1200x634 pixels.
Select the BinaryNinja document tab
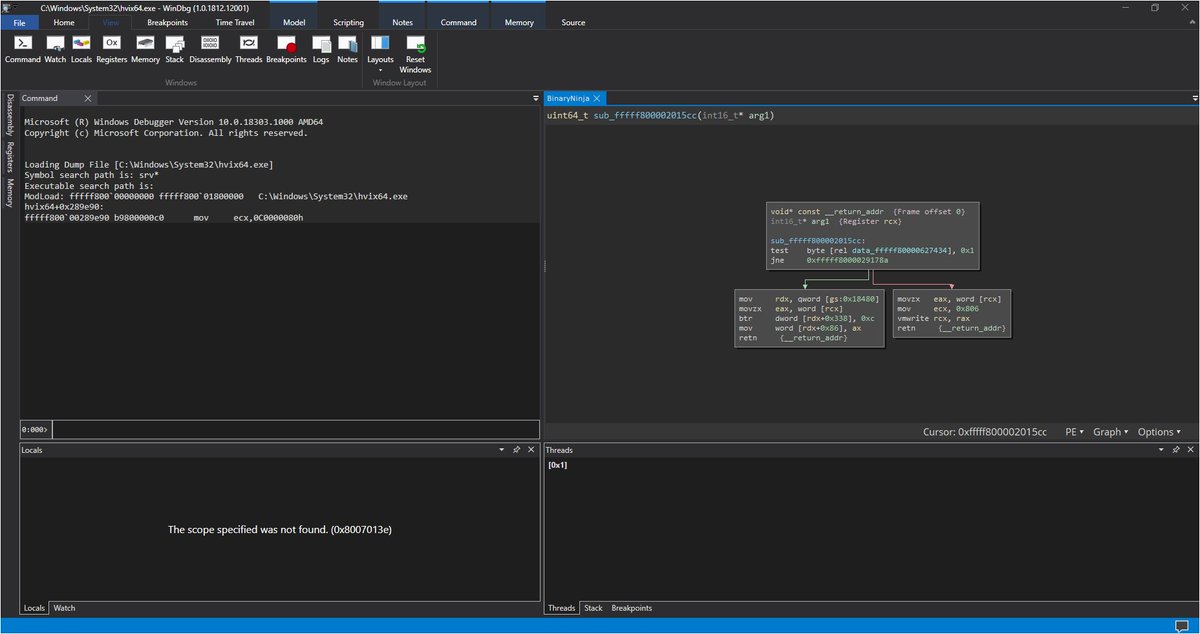[x=568, y=98]
